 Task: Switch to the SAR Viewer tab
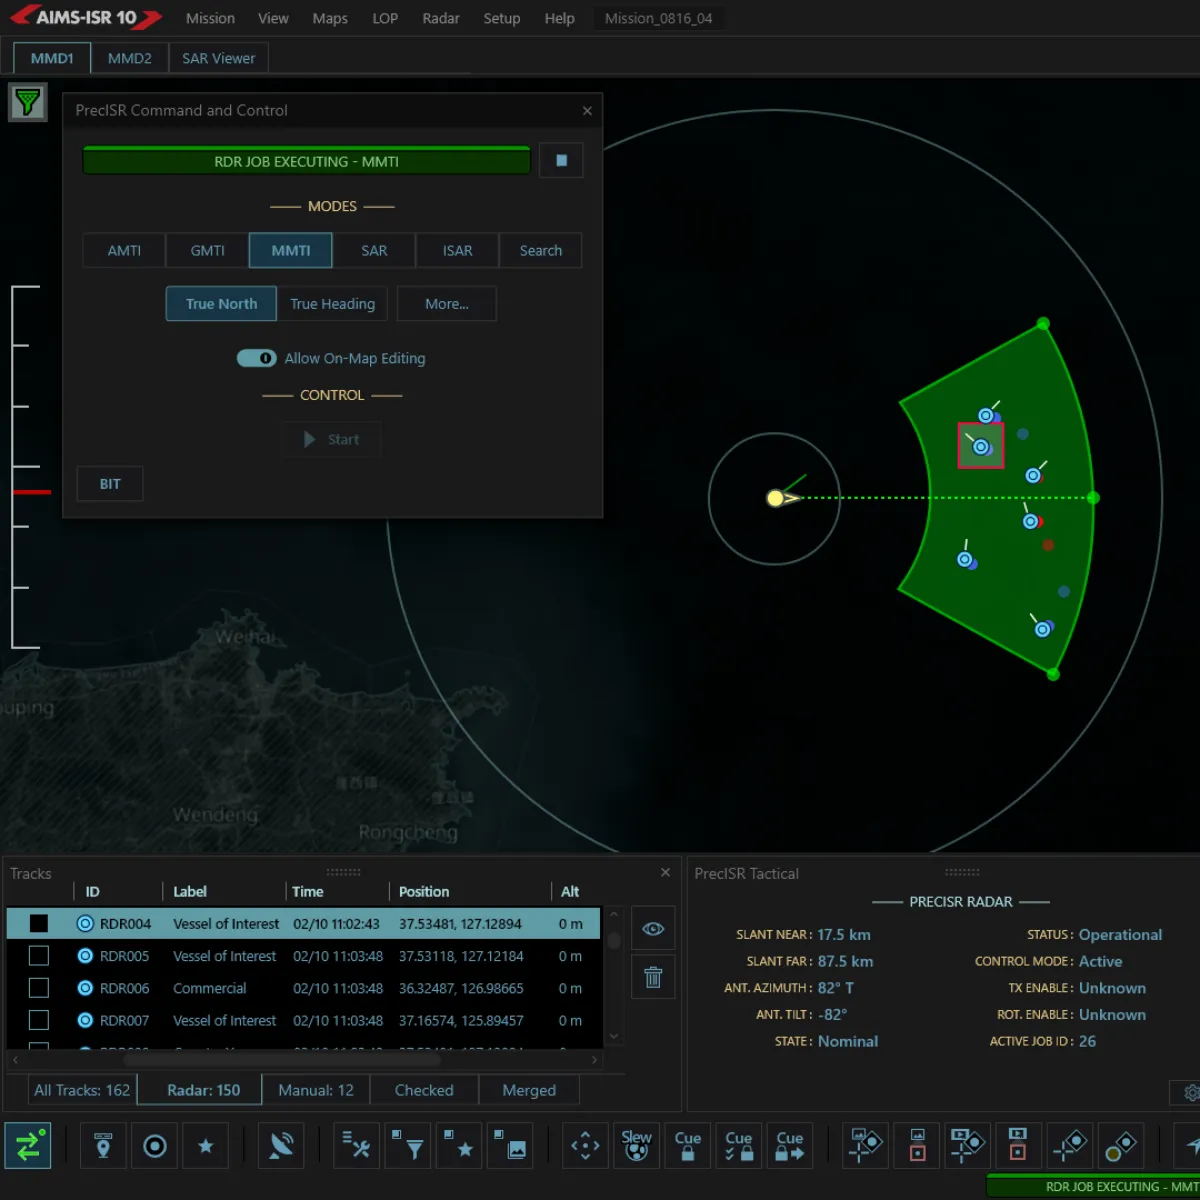218,58
